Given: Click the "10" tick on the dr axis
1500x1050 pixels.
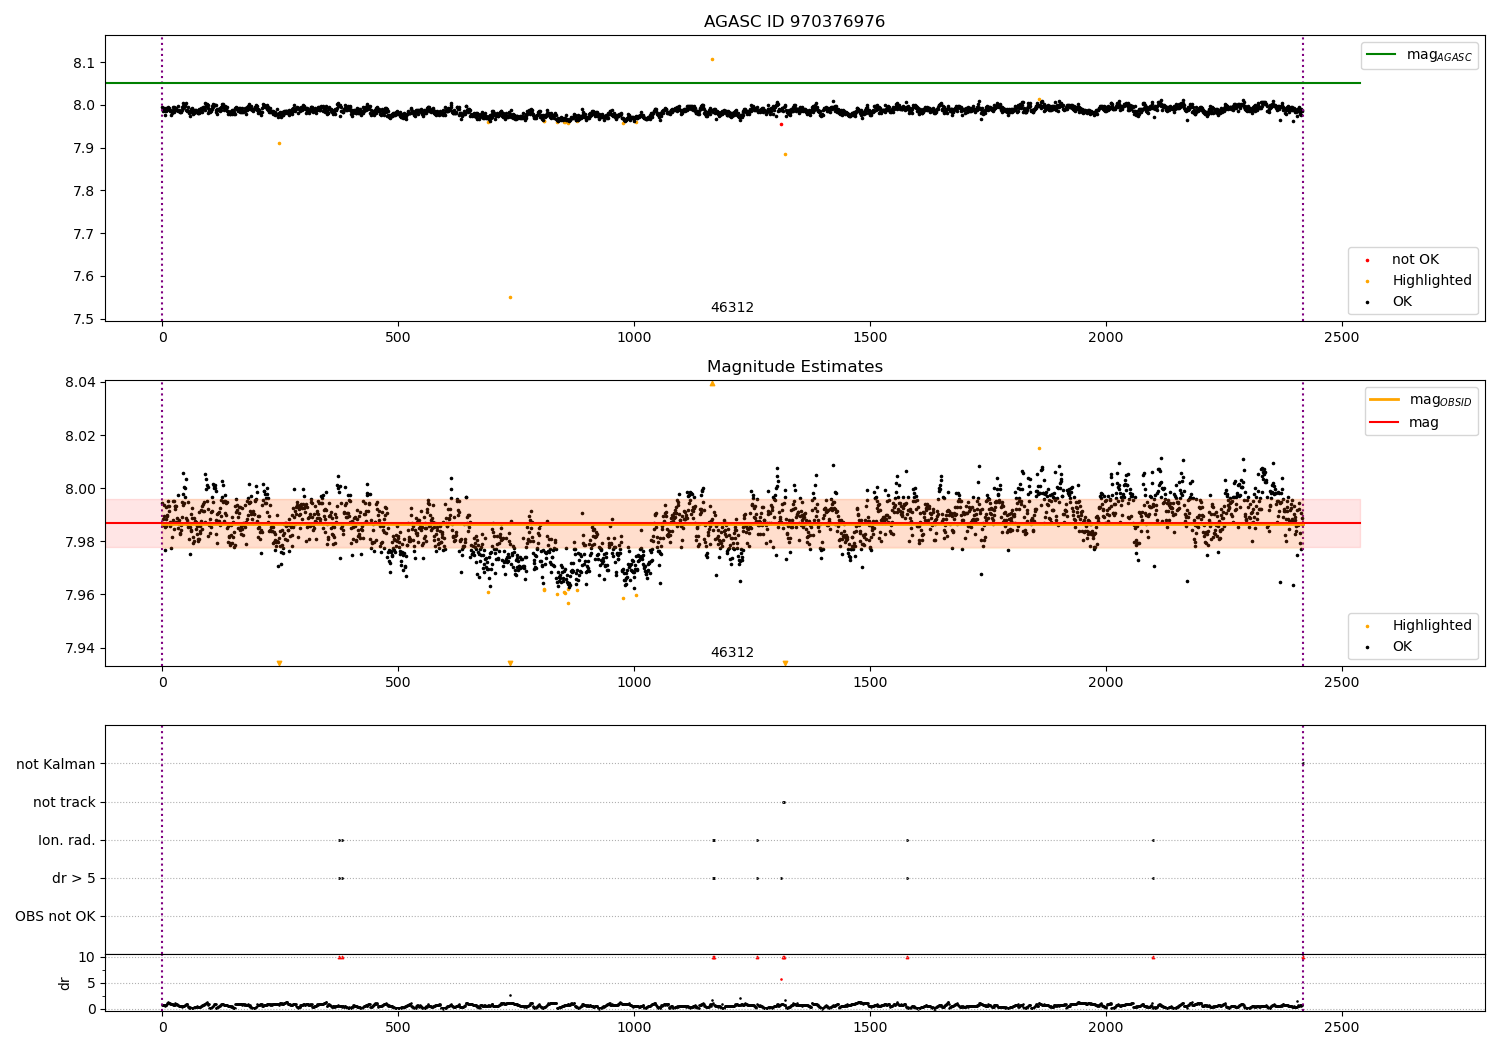Looking at the screenshot, I should click(87, 958).
